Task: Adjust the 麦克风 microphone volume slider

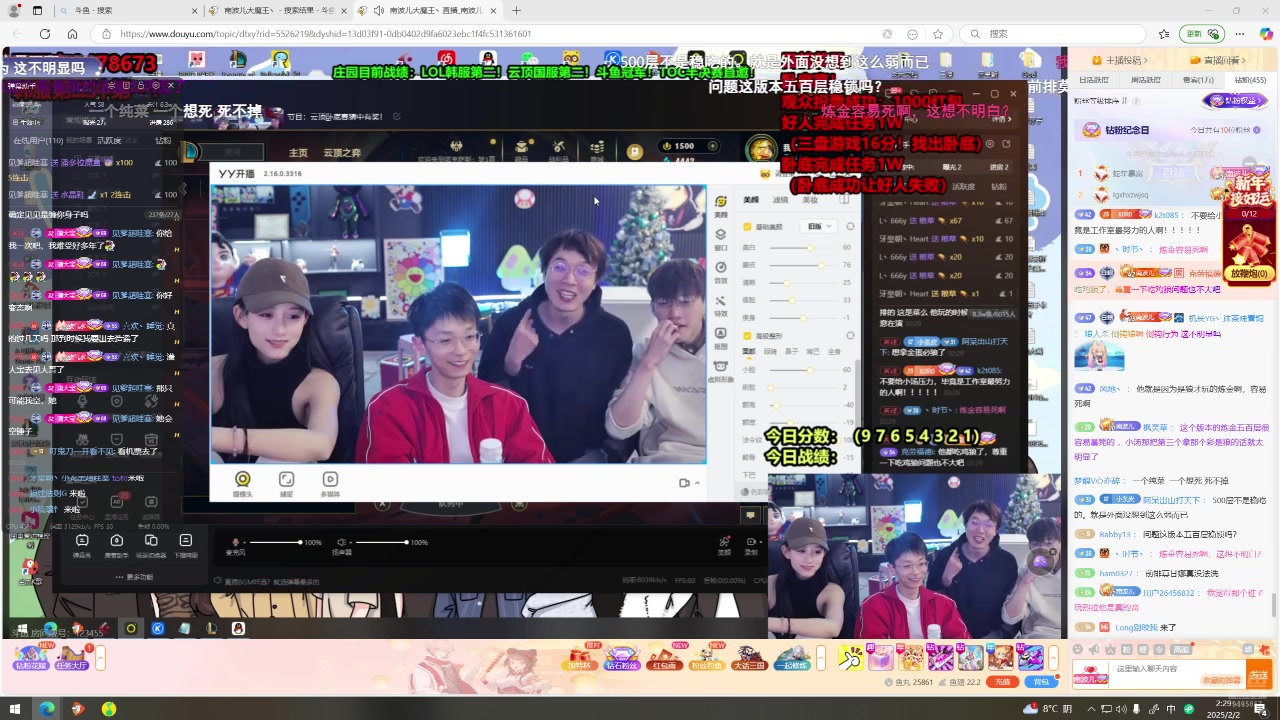Action: (x=275, y=542)
